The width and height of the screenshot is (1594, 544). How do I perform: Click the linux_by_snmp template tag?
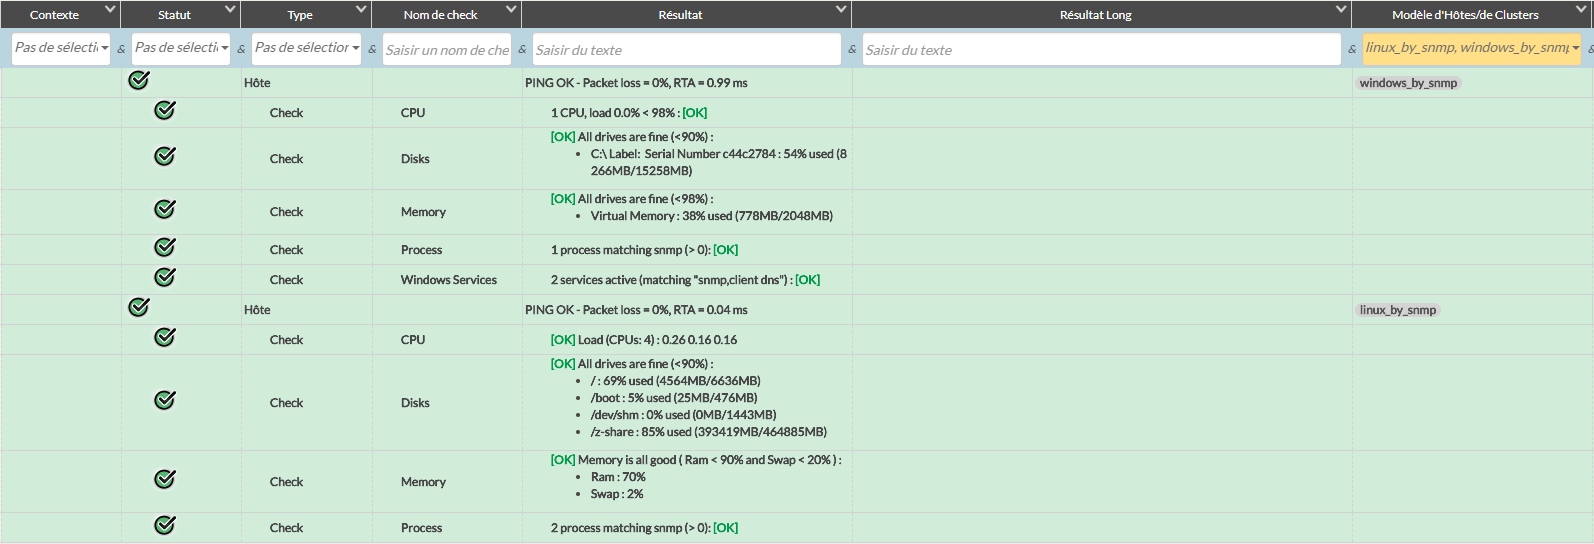(x=1397, y=310)
